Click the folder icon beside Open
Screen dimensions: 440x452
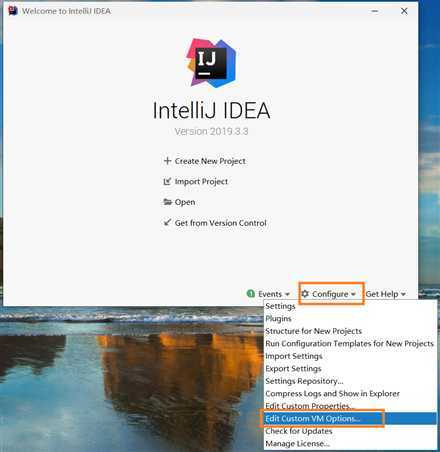pyautogui.click(x=167, y=202)
